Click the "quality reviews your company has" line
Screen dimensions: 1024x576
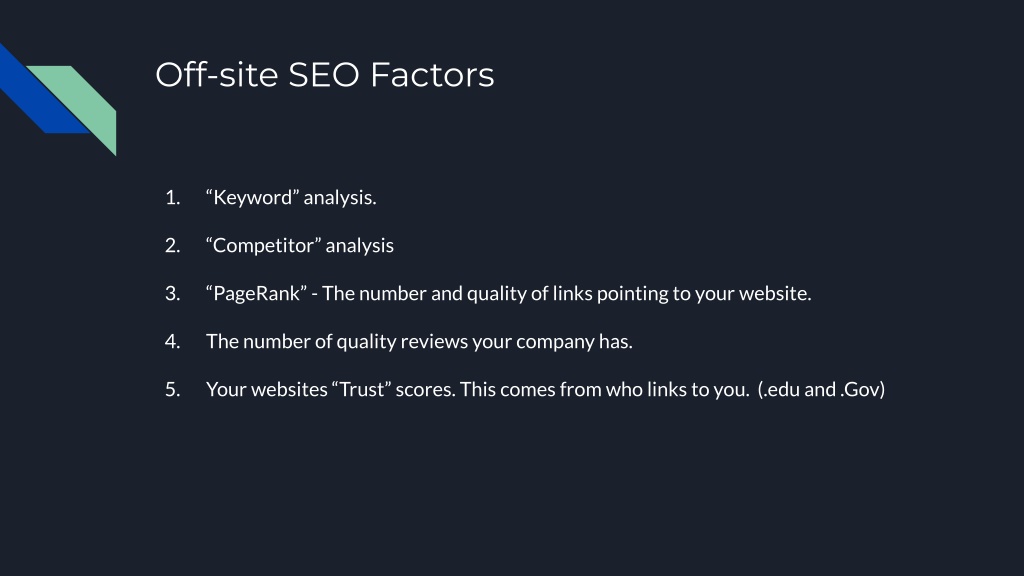pyautogui.click(x=483, y=342)
